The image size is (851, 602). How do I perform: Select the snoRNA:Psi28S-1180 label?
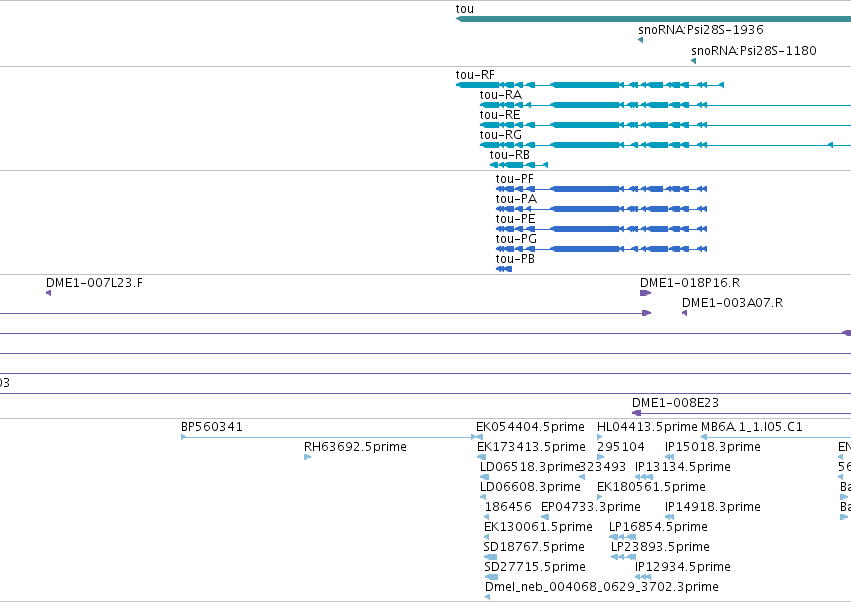[754, 50]
